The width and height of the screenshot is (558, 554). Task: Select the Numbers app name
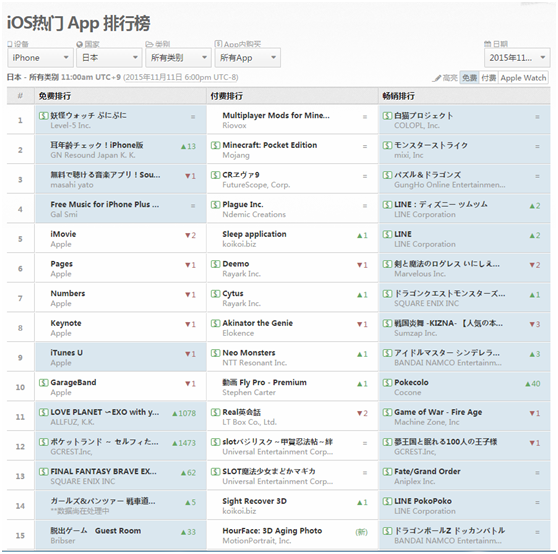[68, 294]
